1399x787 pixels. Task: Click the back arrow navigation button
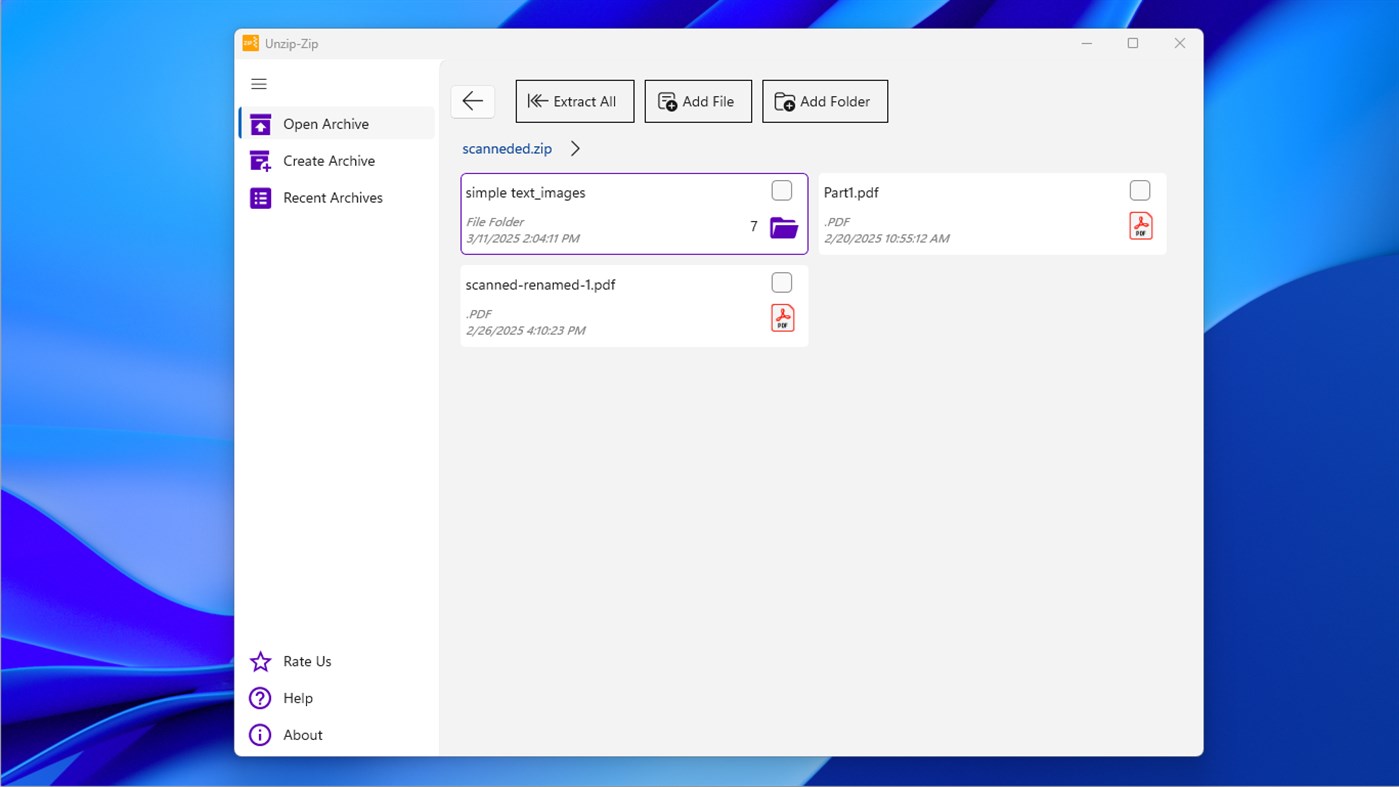click(x=472, y=101)
